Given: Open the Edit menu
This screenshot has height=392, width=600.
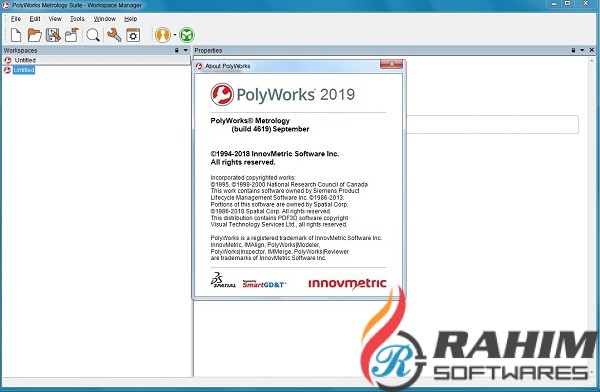Looking at the screenshot, I should point(35,19).
